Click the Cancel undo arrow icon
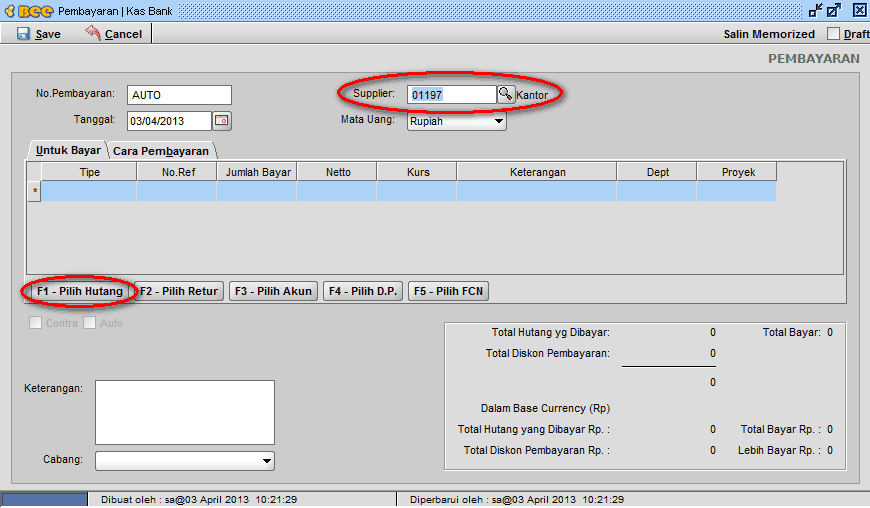Screen dimensions: 870x508 pos(93,33)
